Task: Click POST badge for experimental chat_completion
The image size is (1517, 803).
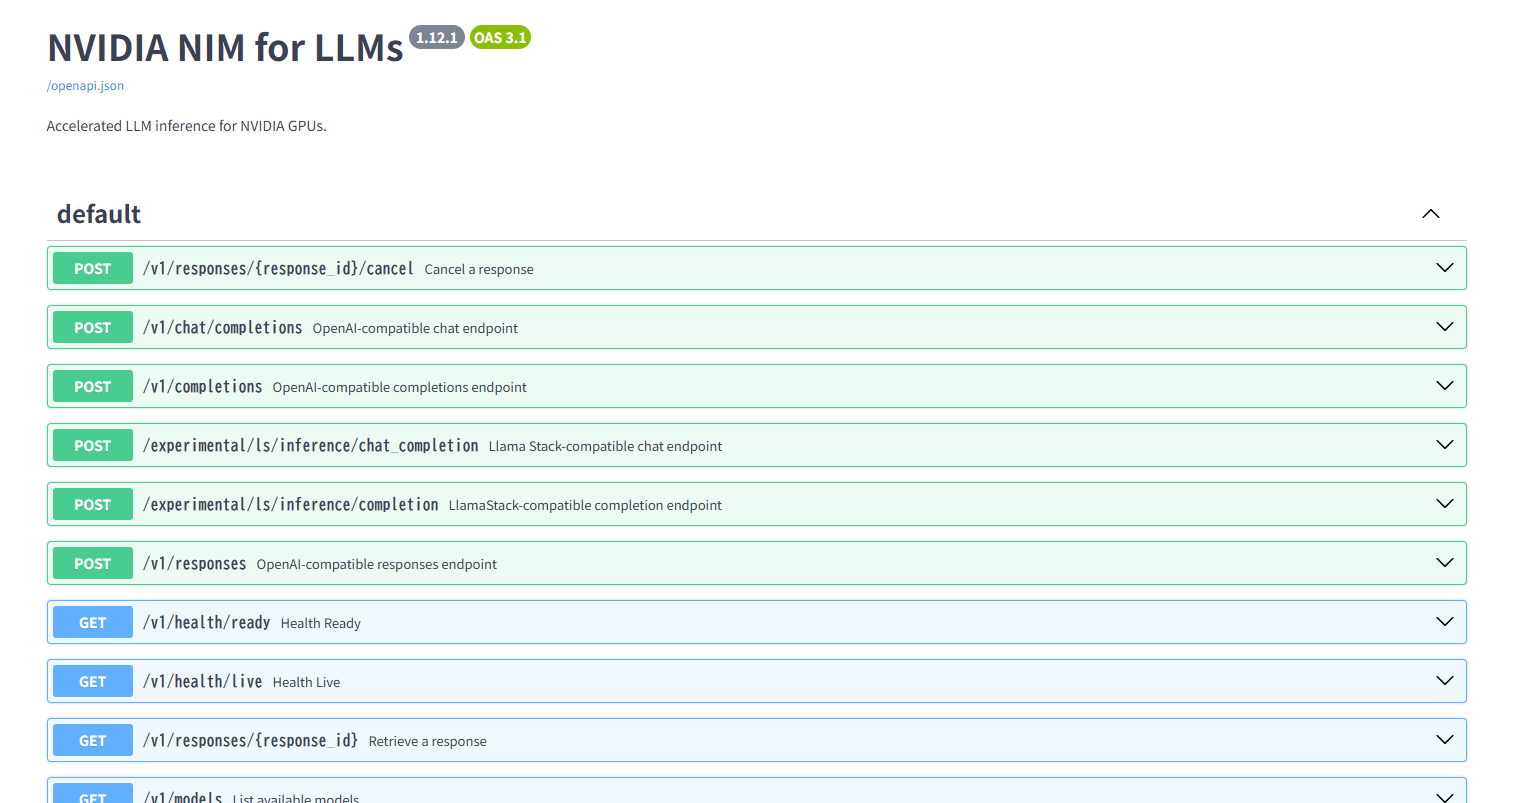Action: click(x=93, y=445)
